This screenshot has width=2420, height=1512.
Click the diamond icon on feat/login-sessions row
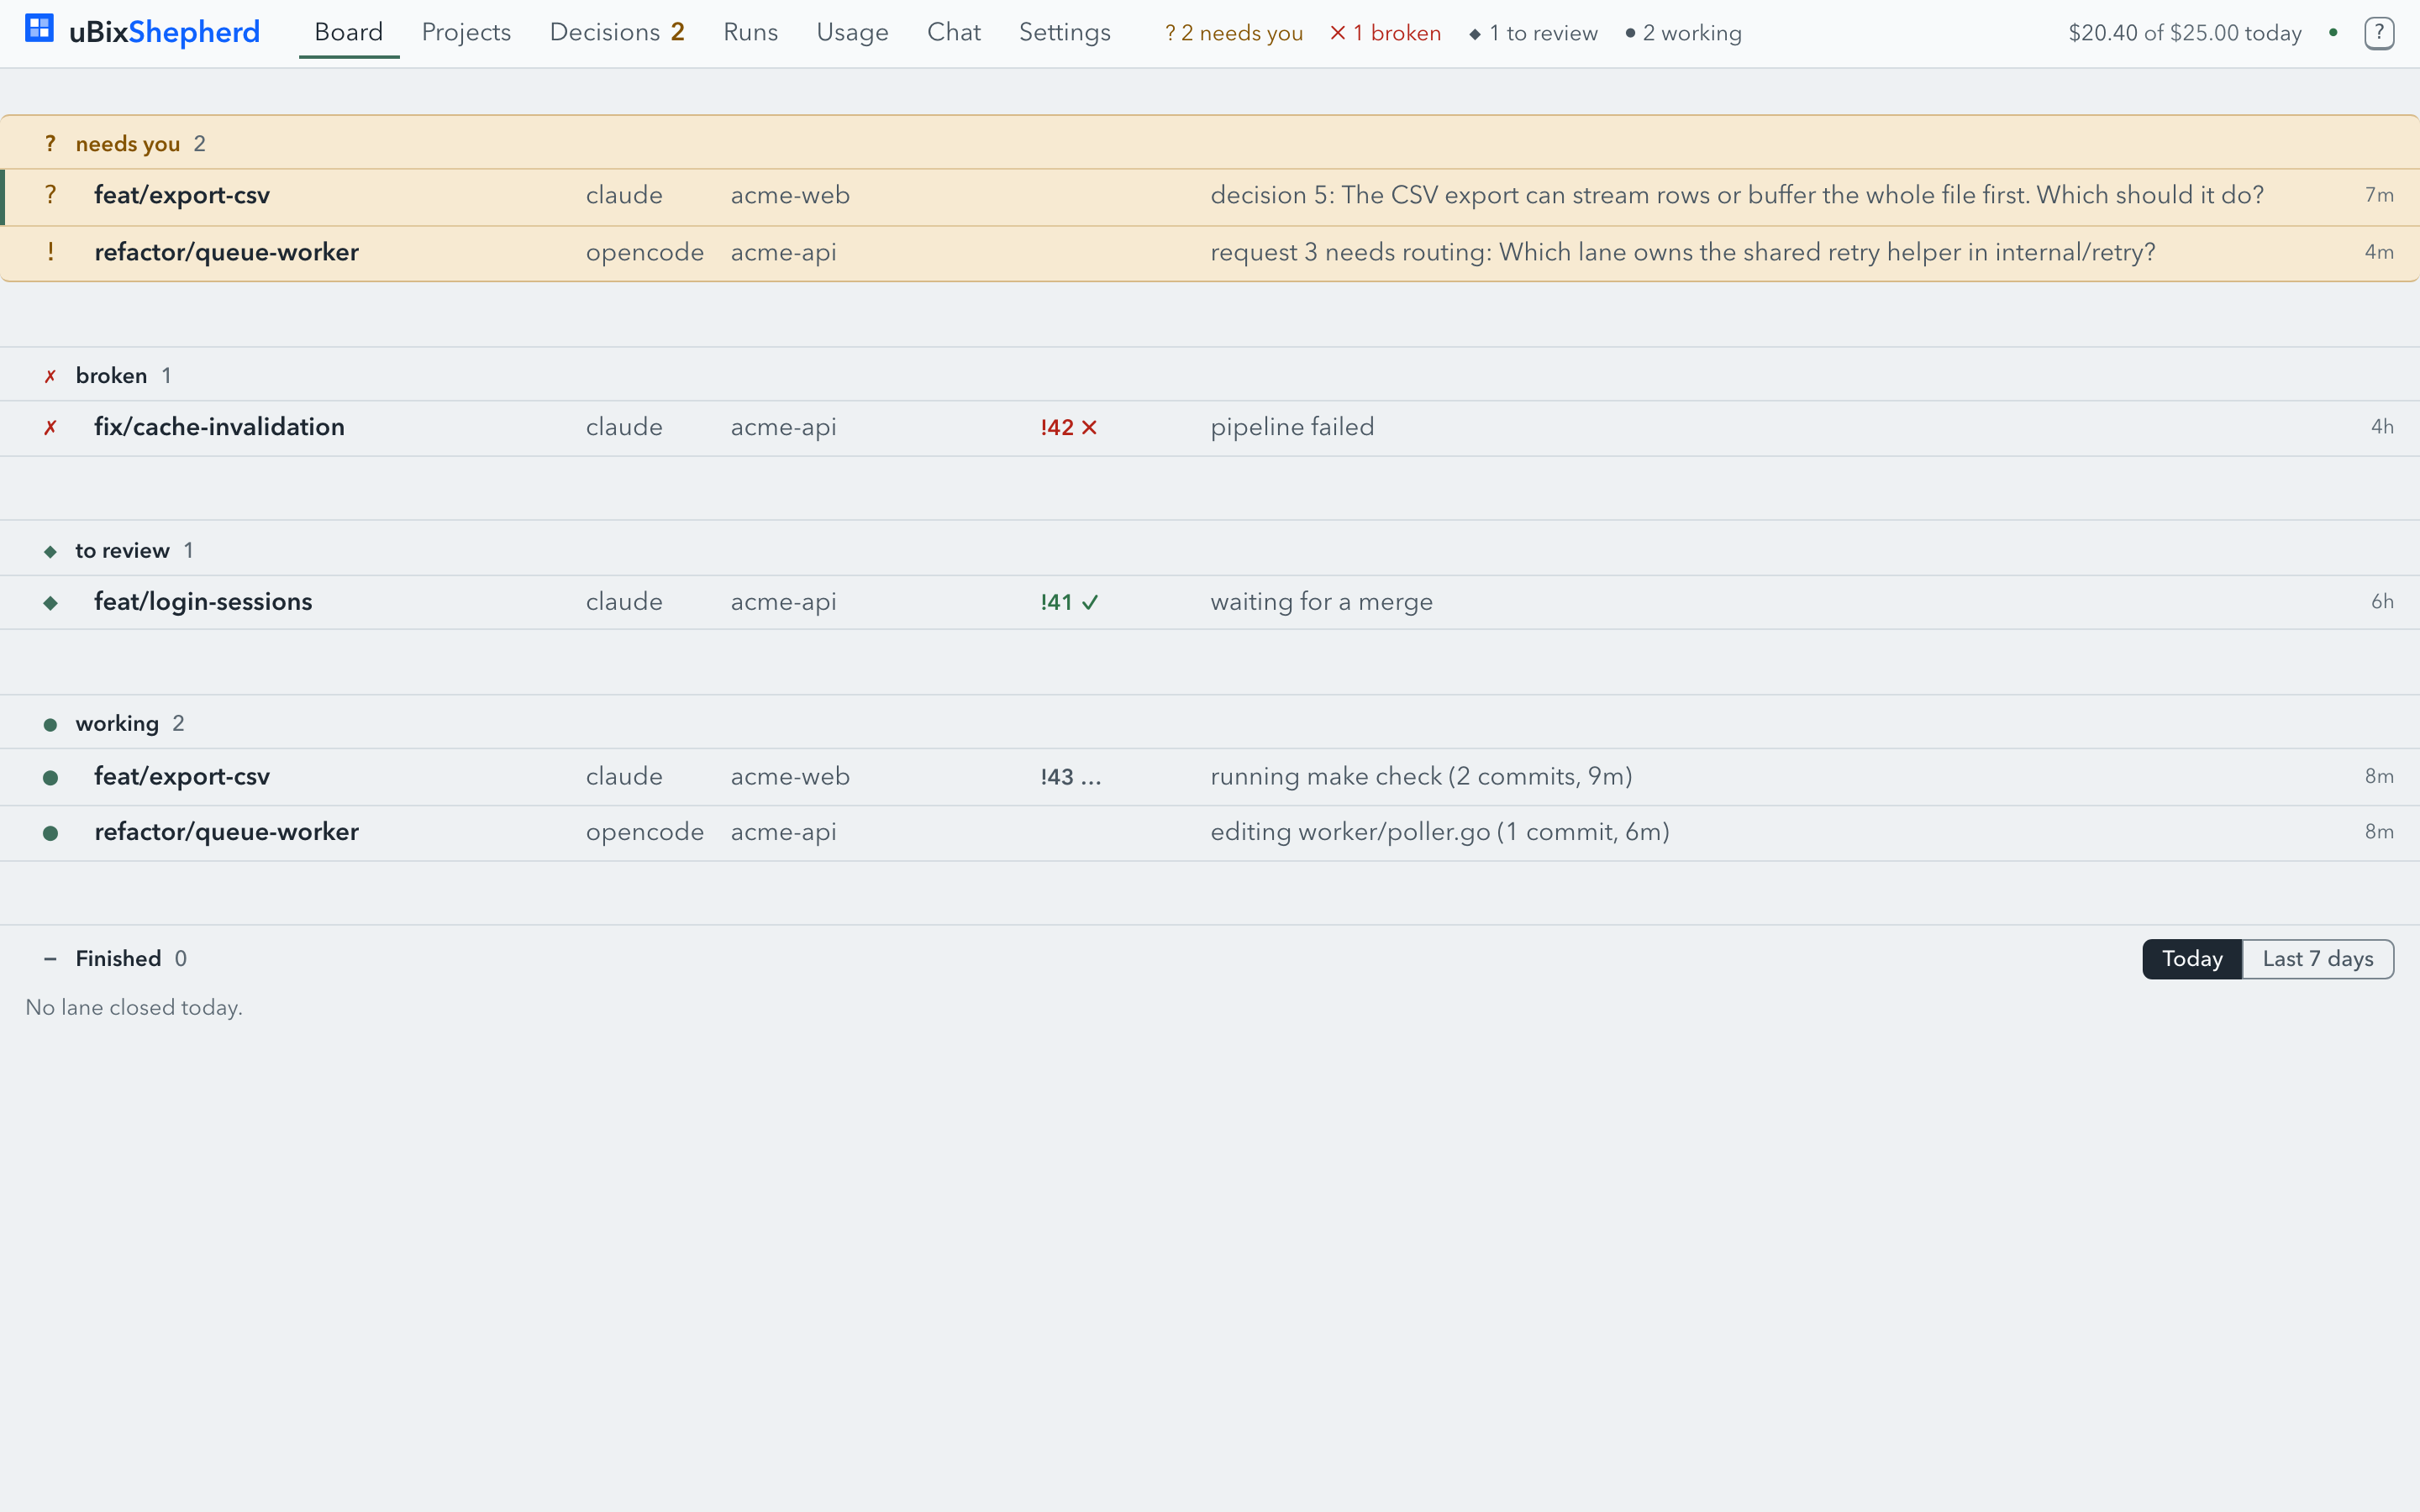click(50, 603)
